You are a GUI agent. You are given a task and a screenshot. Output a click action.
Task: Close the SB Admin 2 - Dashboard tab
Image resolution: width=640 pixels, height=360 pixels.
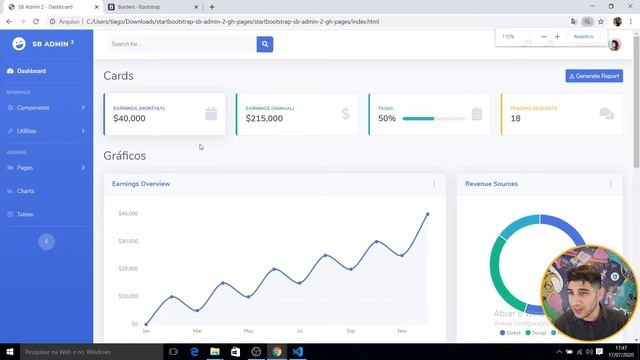click(x=96, y=7)
